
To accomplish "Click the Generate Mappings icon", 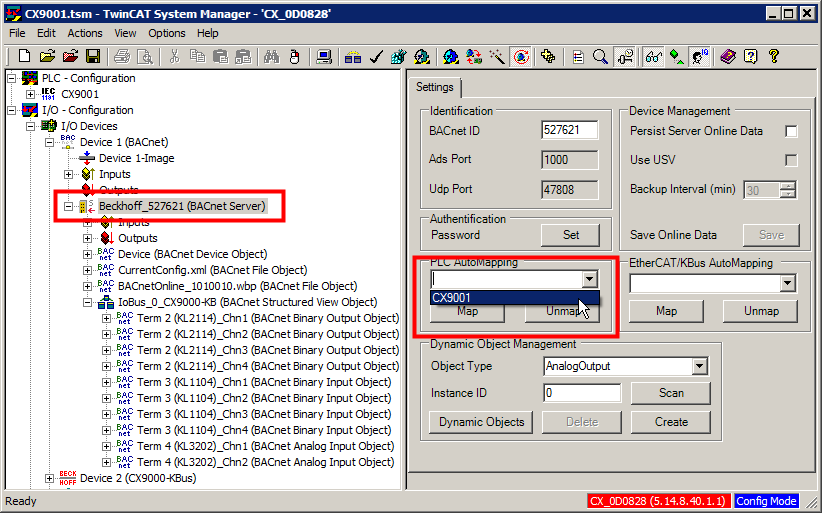I will [x=353, y=56].
